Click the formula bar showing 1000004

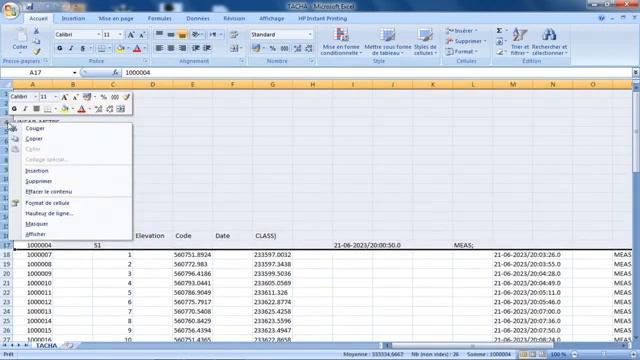[376, 72]
